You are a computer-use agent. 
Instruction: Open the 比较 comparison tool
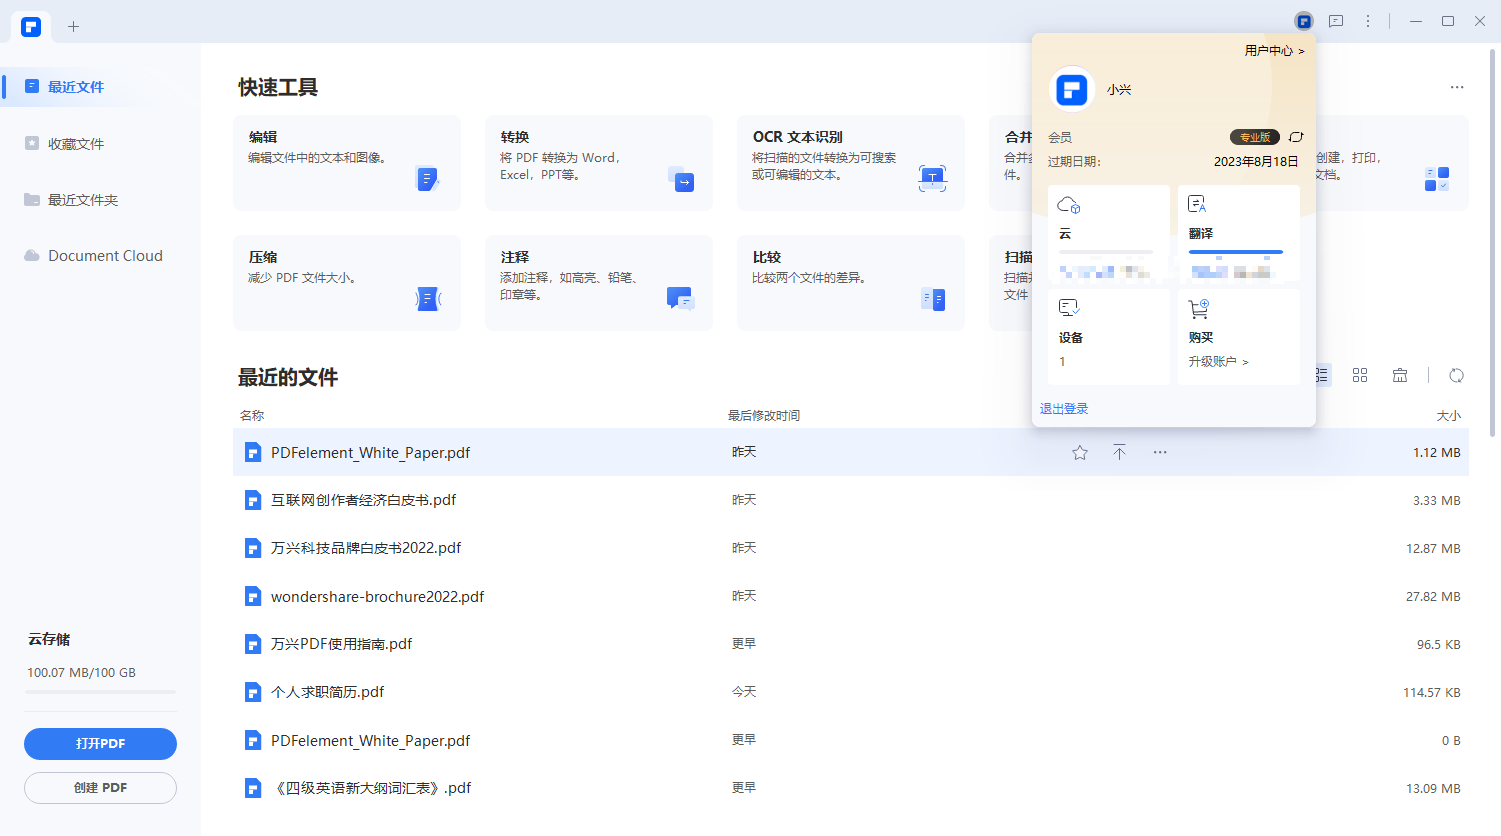pyautogui.click(x=848, y=280)
